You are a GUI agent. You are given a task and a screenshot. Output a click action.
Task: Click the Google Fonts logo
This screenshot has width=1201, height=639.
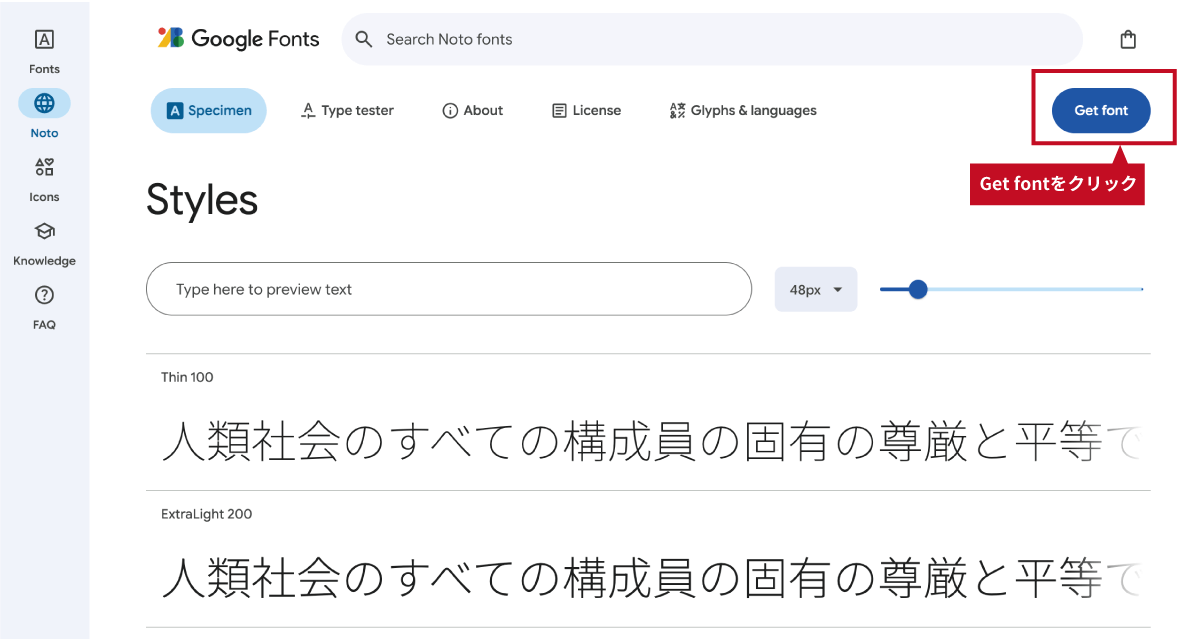coord(239,39)
